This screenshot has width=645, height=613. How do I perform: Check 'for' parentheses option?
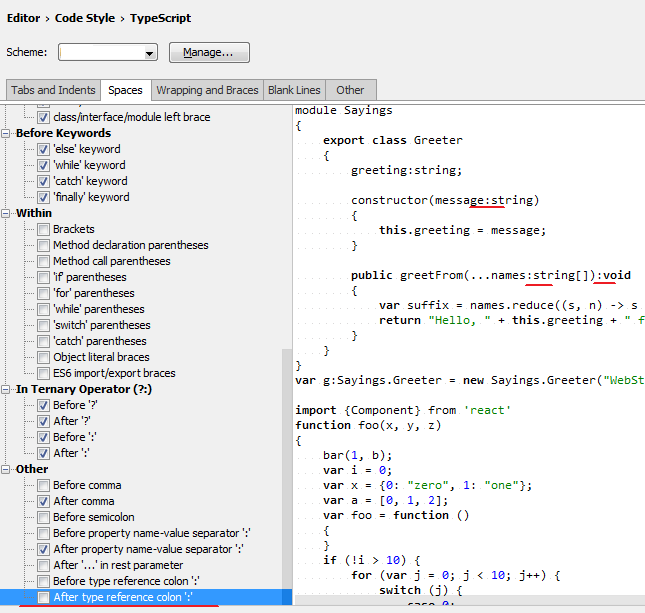[43, 293]
